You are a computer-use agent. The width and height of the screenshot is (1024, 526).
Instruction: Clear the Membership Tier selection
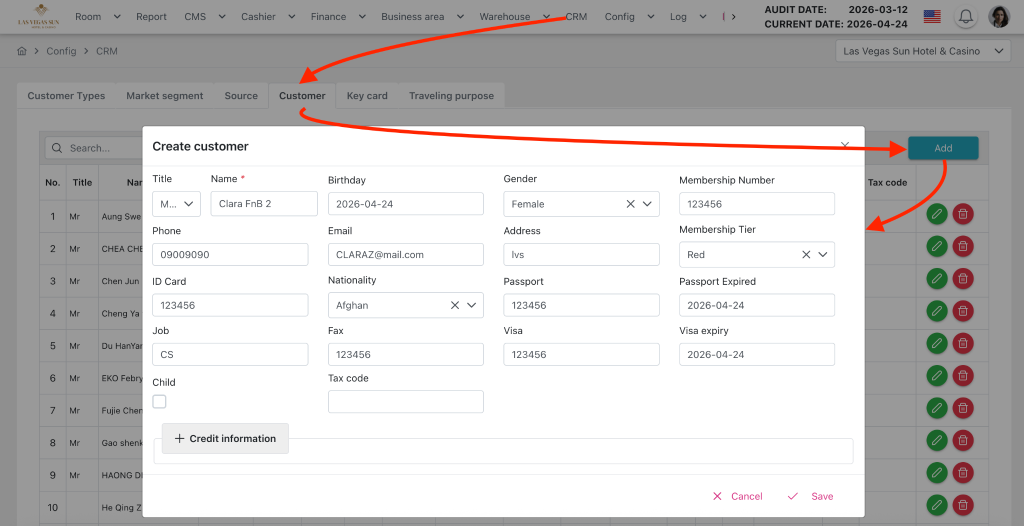(x=806, y=255)
